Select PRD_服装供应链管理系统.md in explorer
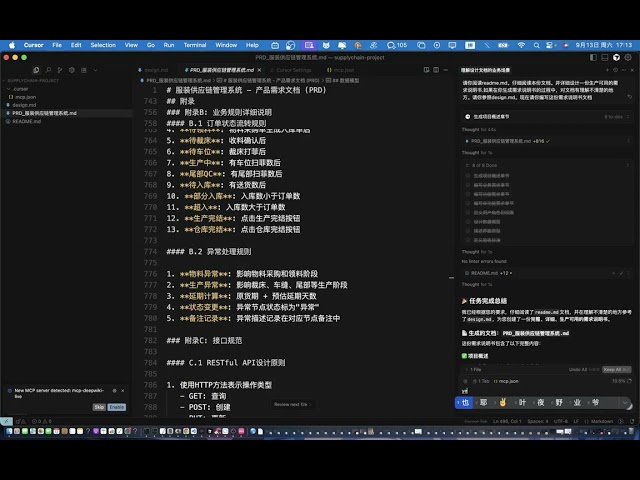The image size is (640, 480). (44, 113)
